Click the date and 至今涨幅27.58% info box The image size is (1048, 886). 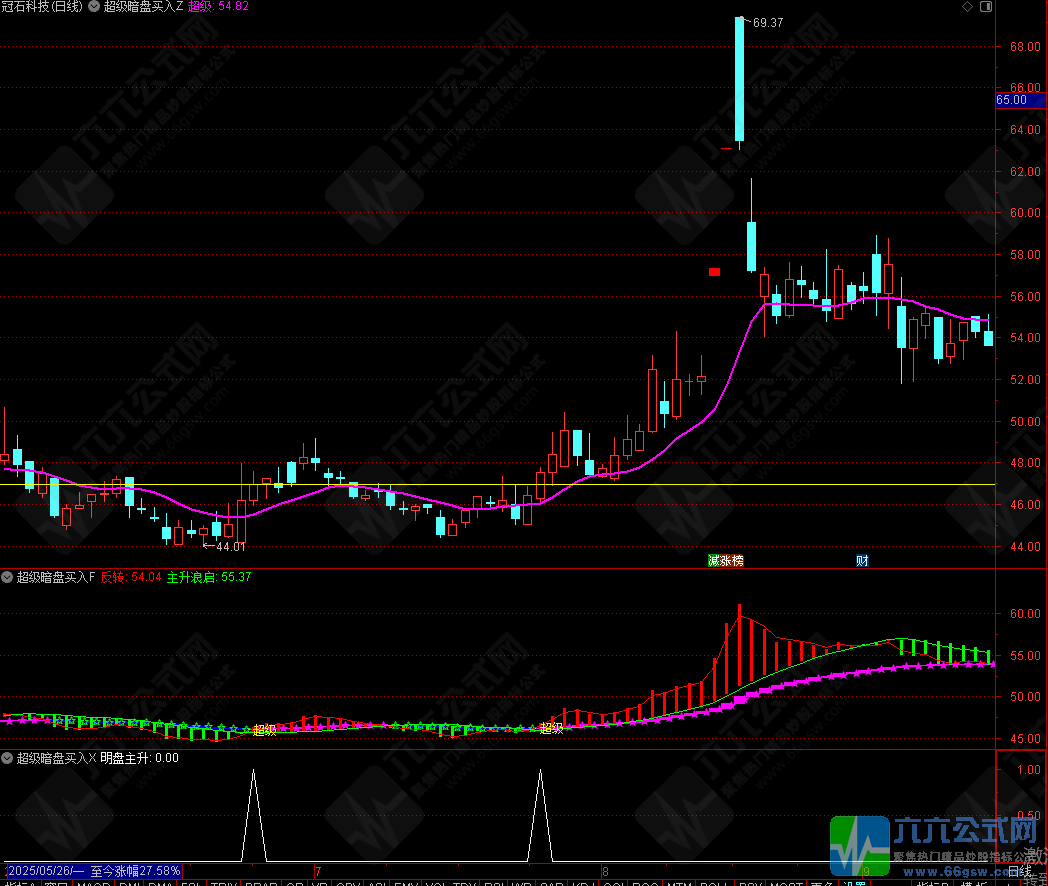pos(91,871)
